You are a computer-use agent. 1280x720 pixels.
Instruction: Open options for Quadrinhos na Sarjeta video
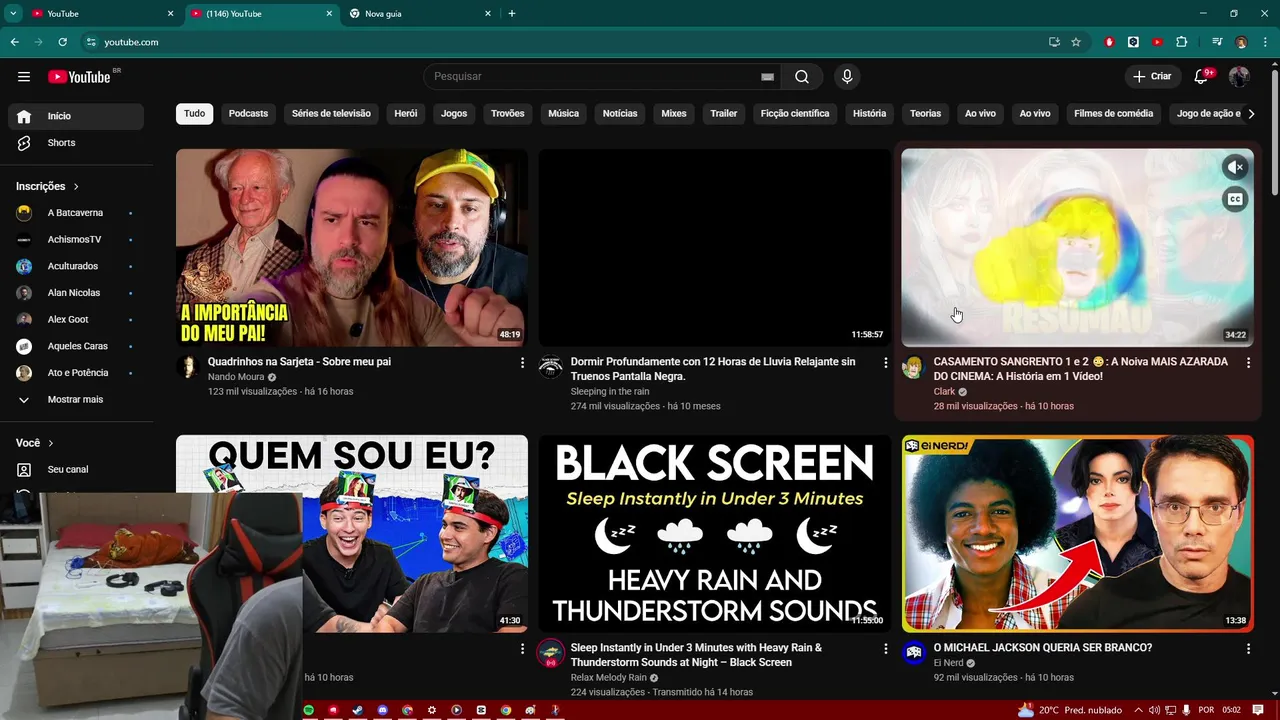tap(522, 363)
